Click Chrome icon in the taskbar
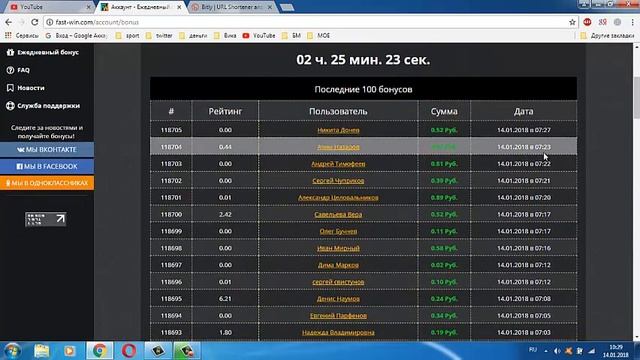This screenshot has width=640, height=360. (99, 351)
